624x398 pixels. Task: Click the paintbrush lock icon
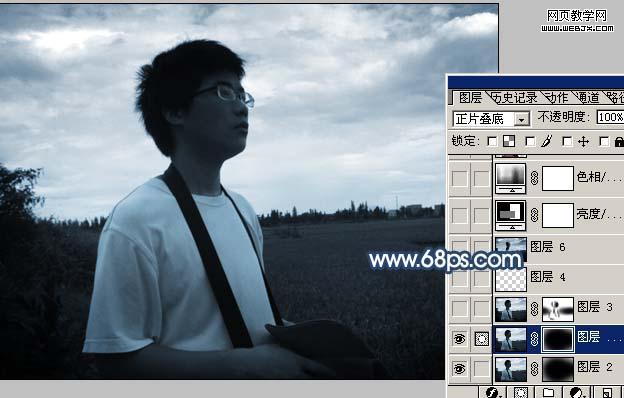546,140
